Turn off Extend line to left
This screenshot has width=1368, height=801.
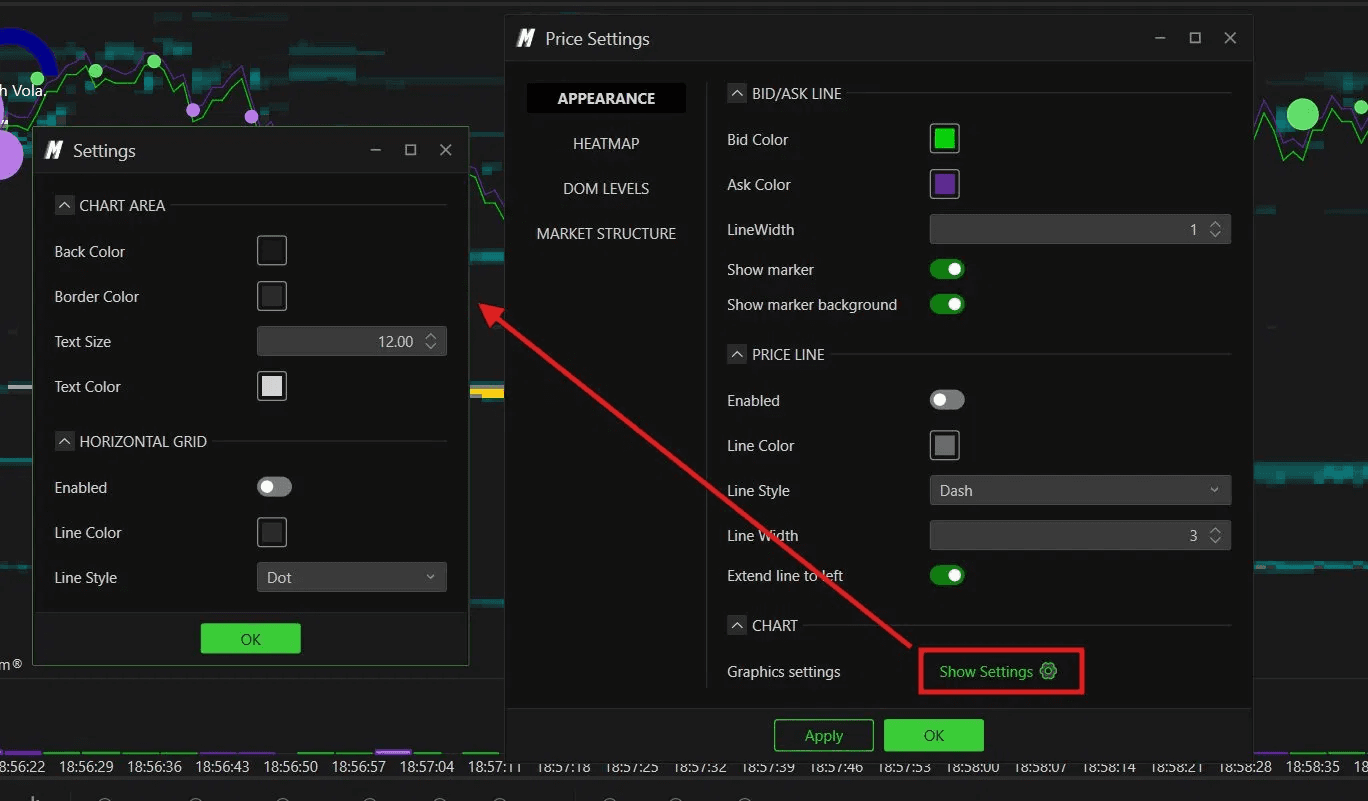(947, 575)
